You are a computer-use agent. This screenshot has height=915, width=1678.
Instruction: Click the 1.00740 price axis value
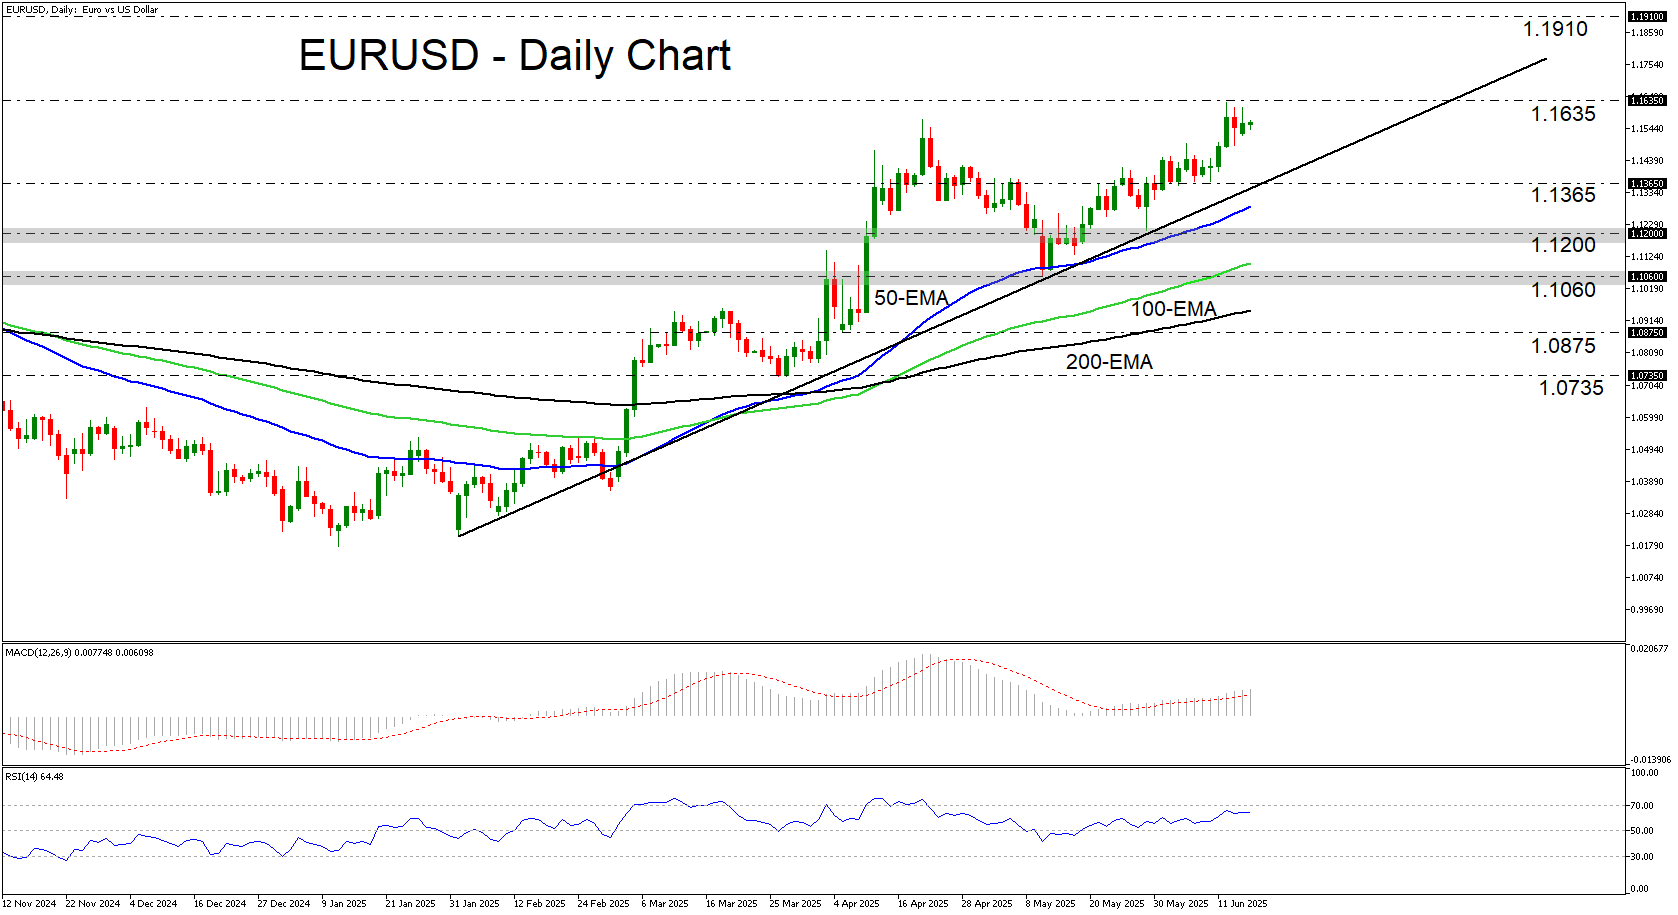point(1647,578)
